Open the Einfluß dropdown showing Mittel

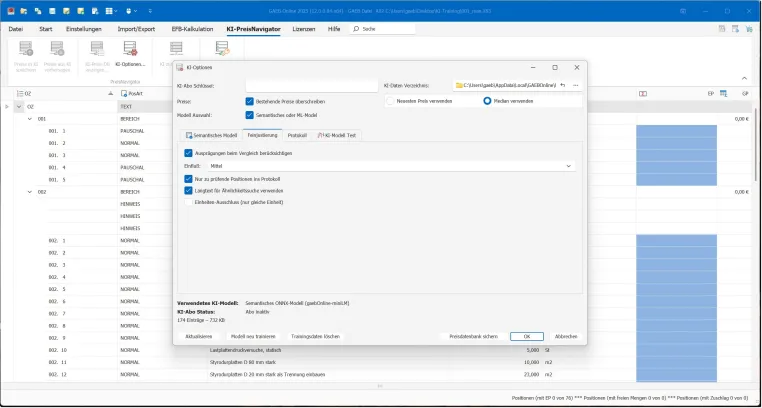(x=391, y=166)
